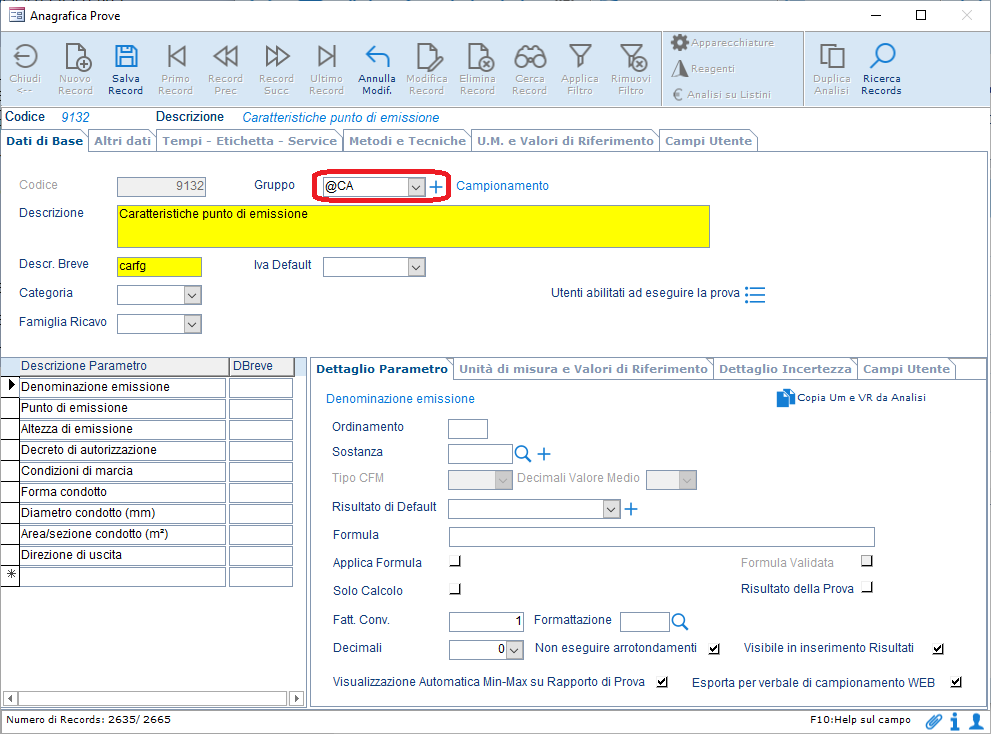
Task: Toggle Visibile in inserimento Risultati checkbox
Action: tap(938, 649)
